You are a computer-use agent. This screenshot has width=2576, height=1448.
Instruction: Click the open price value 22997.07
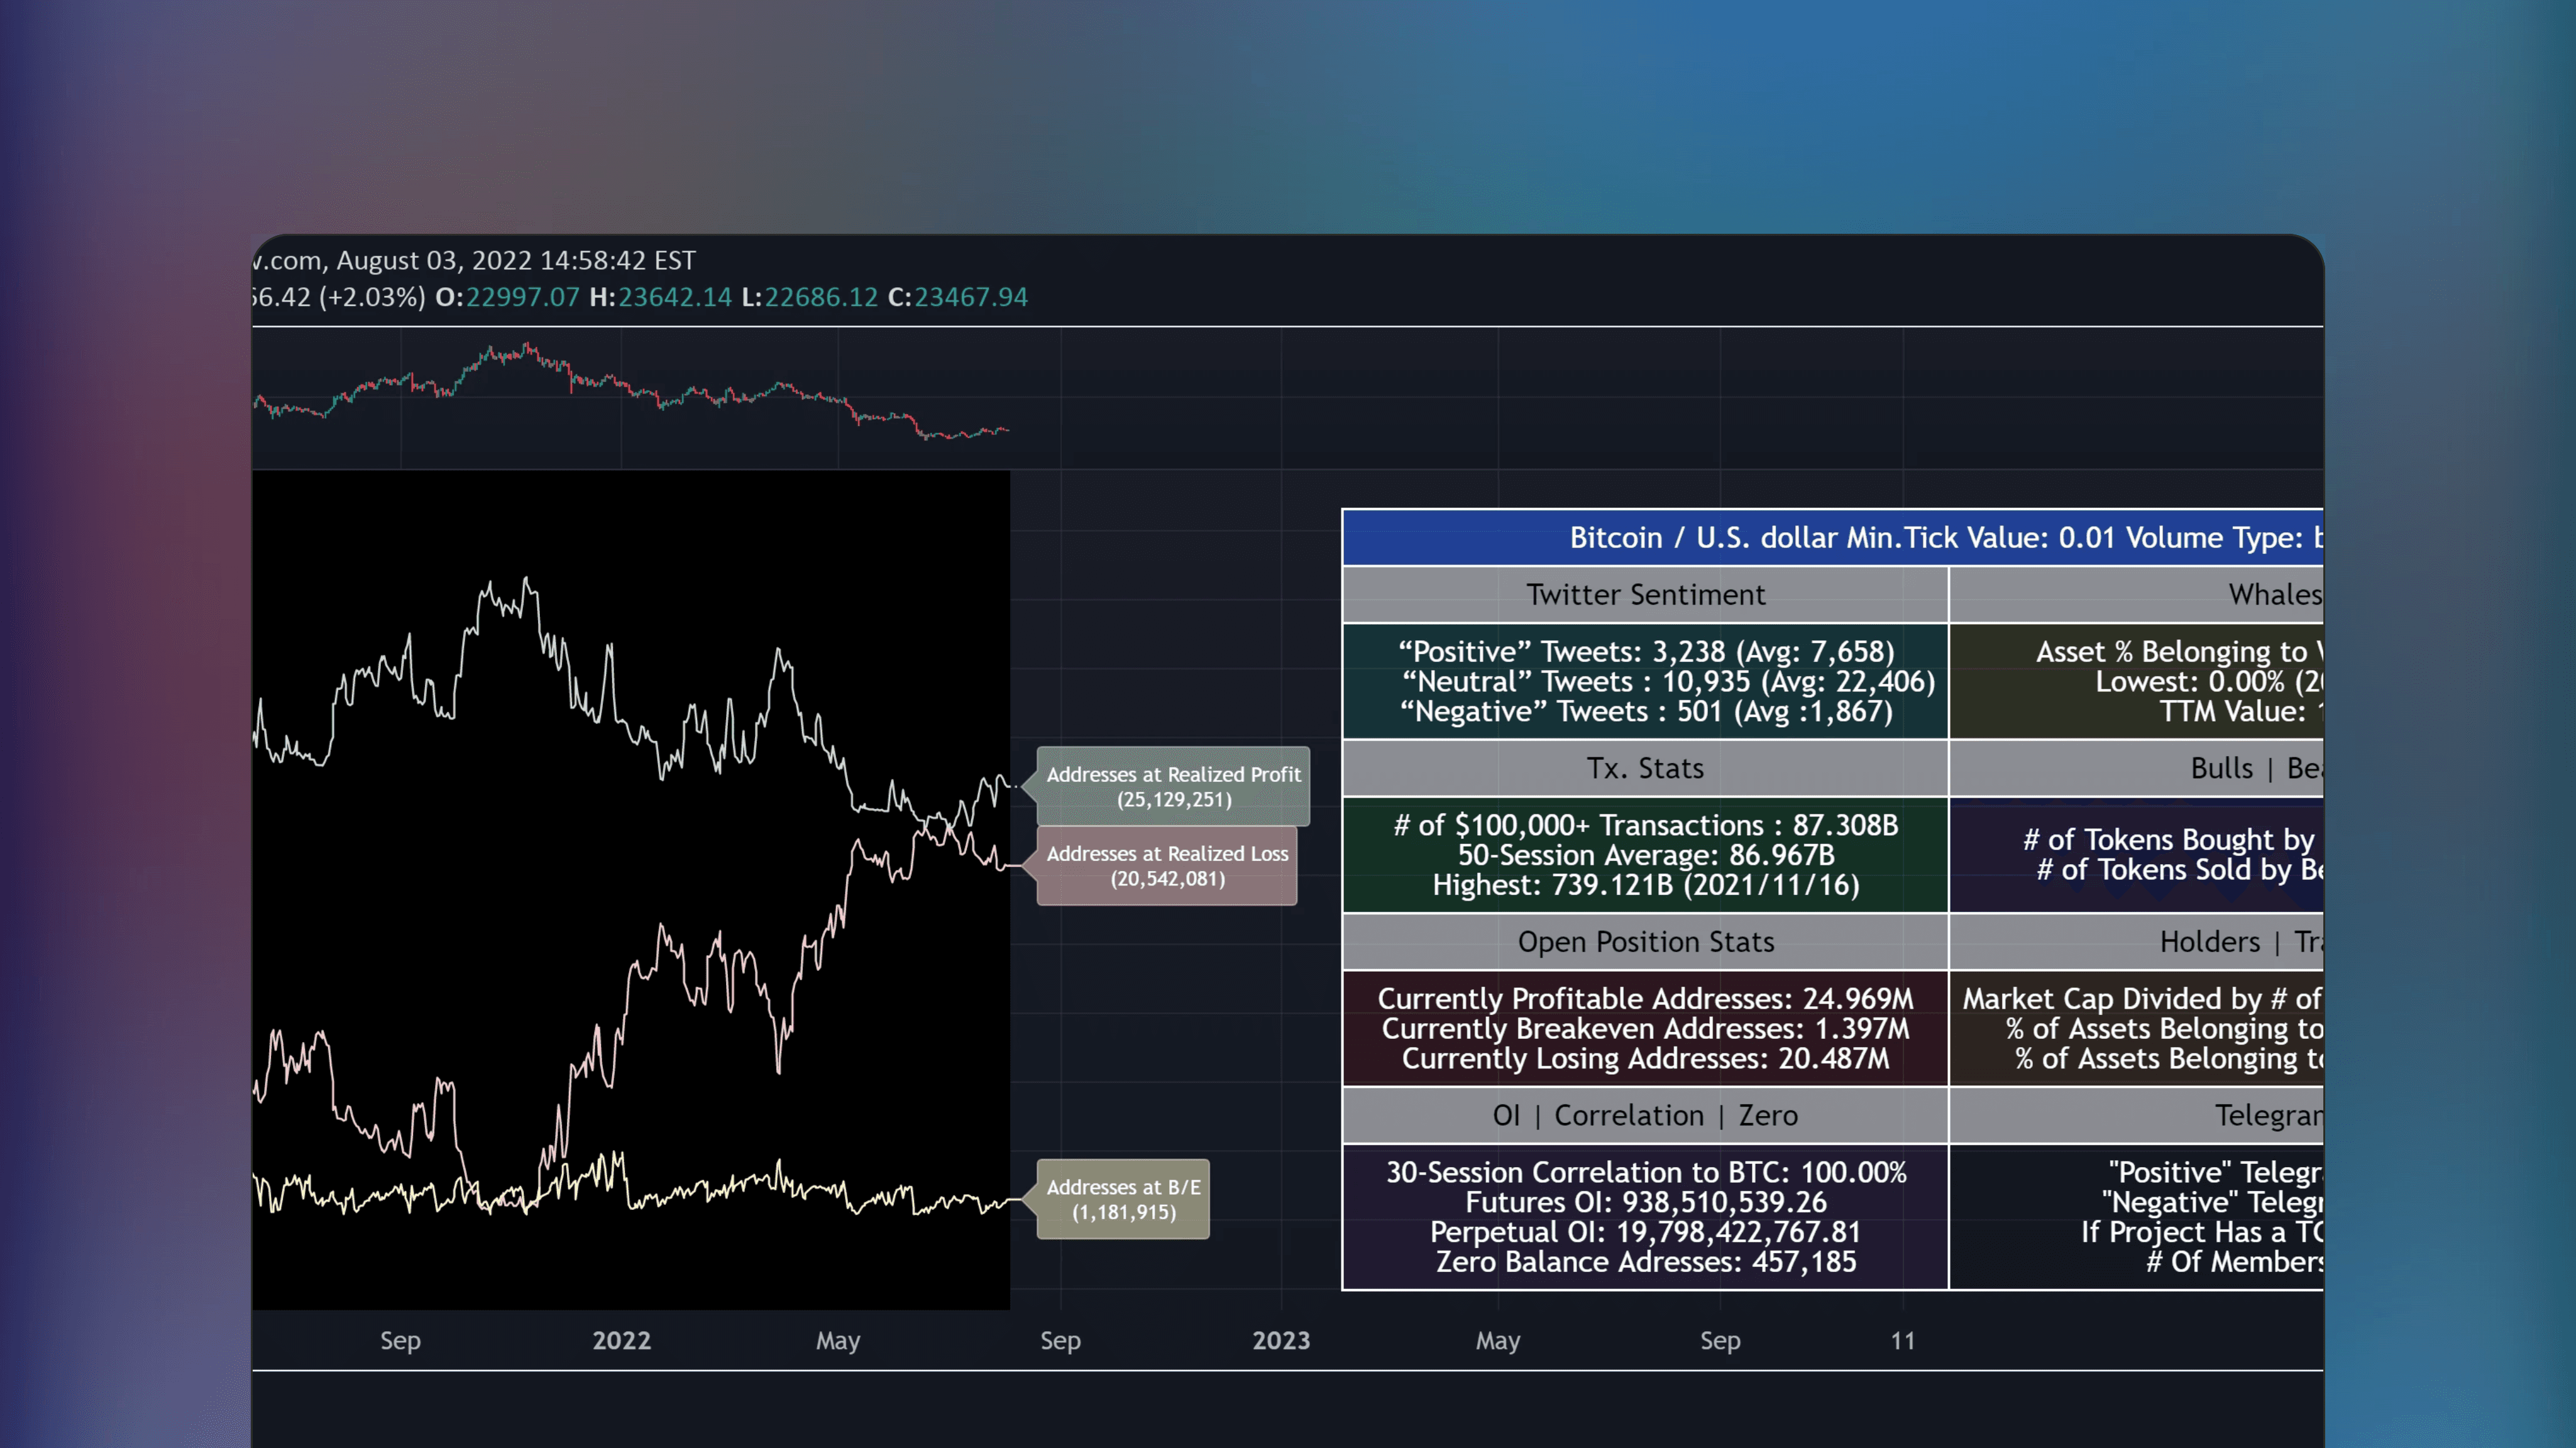click(524, 297)
